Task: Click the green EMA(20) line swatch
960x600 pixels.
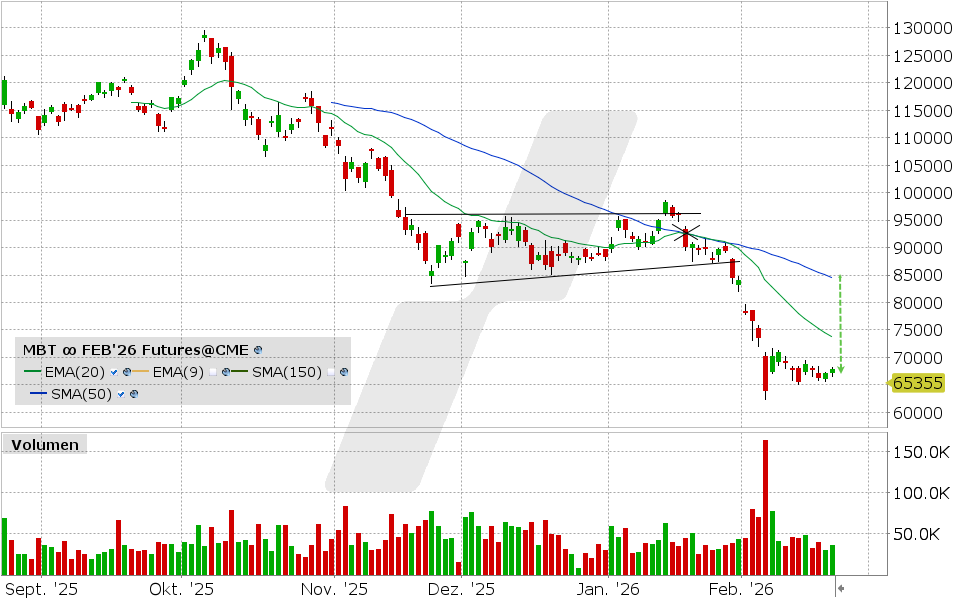Action: pyautogui.click(x=31, y=372)
